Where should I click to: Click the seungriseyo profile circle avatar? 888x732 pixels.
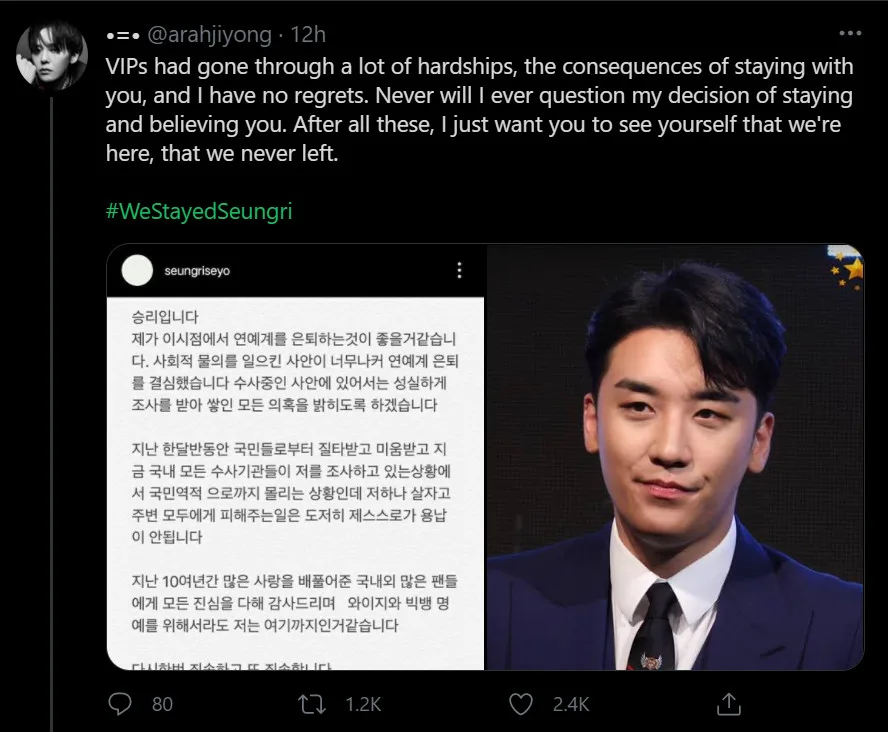[x=137, y=271]
